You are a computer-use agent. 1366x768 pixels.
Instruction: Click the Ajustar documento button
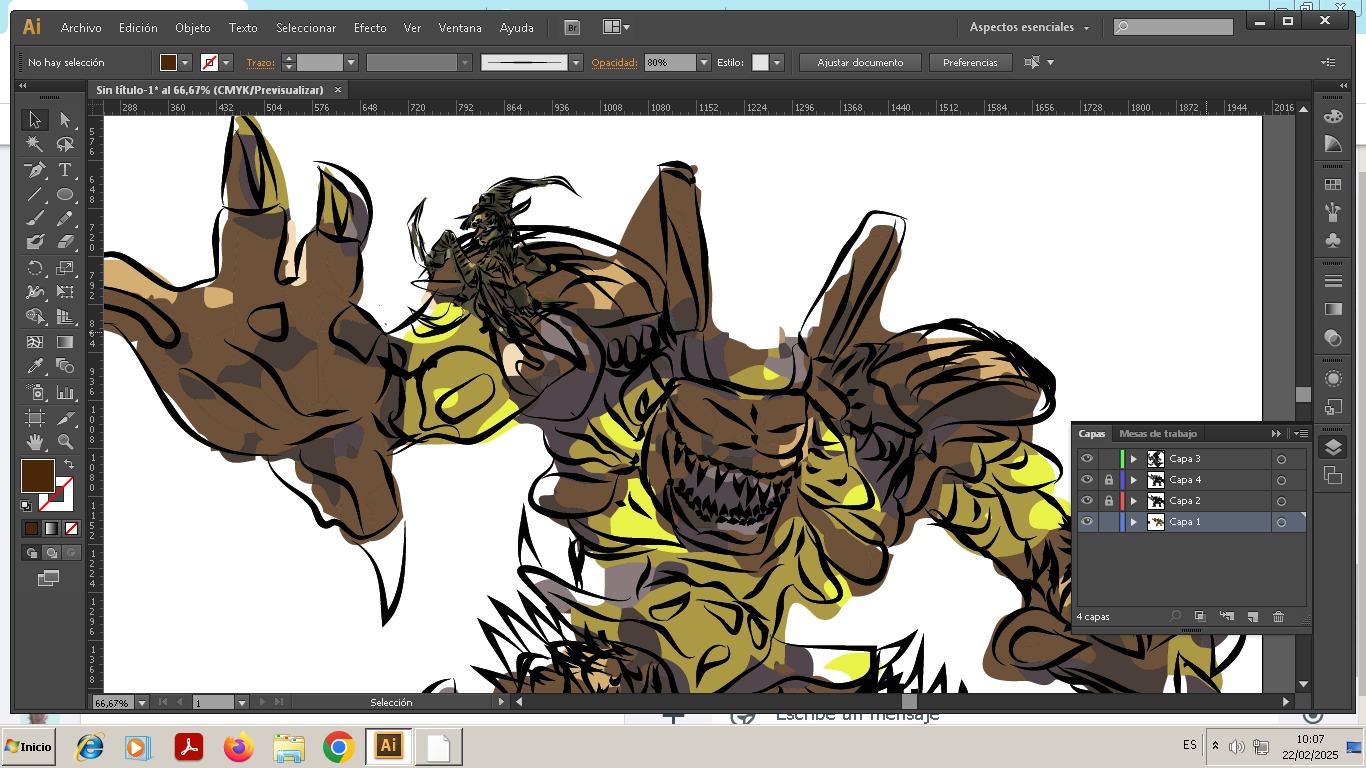click(x=860, y=62)
